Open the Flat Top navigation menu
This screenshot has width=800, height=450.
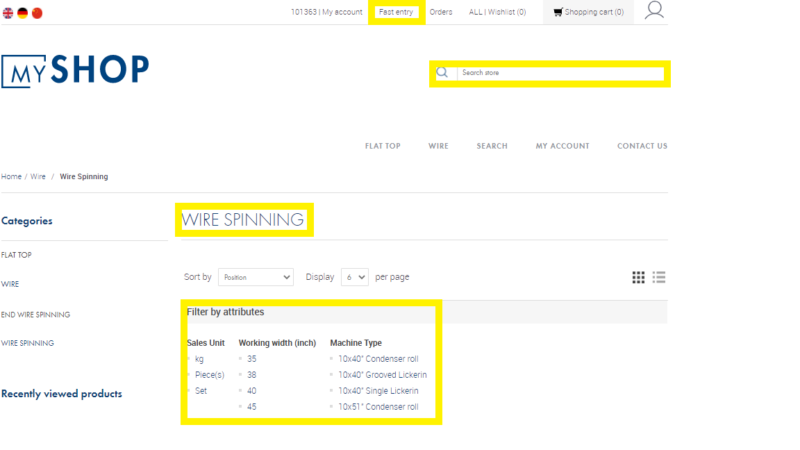(382, 146)
